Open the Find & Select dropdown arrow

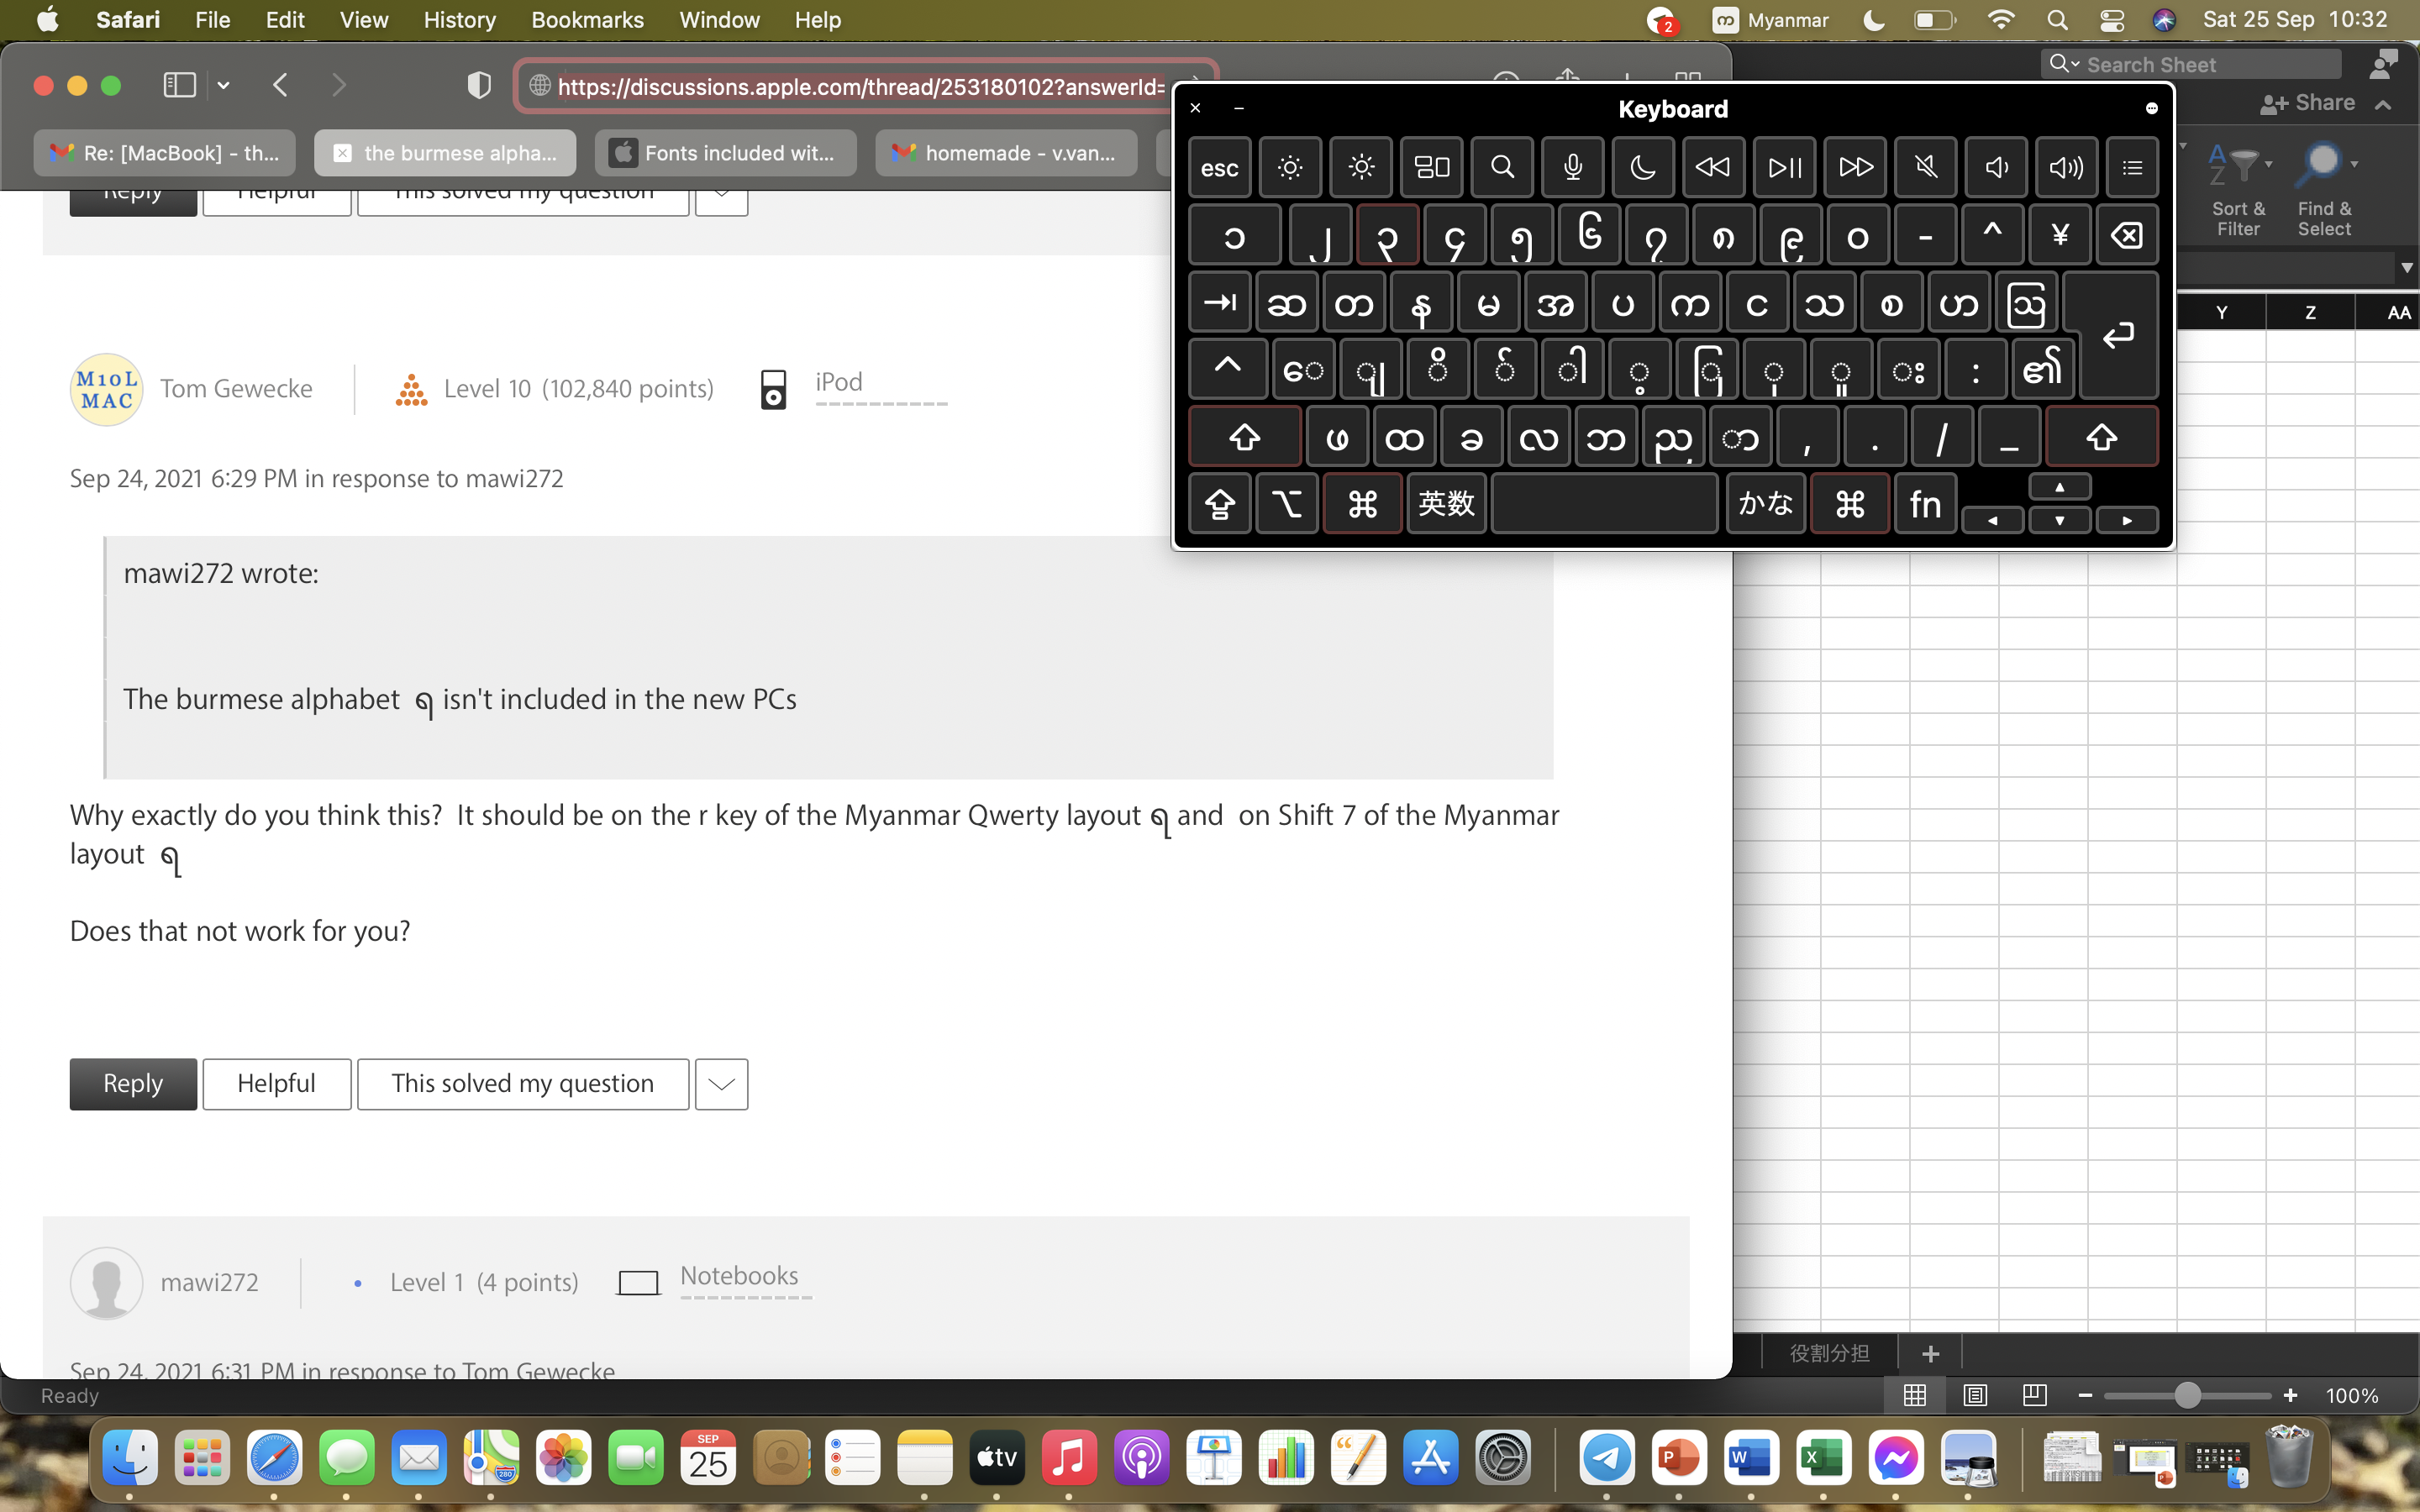point(2355,164)
